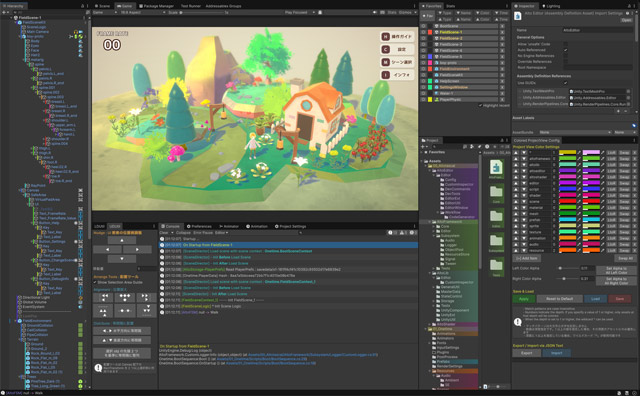Click the PlayerPhysic favorite item icon
Image resolution: width=640 pixels, height=396 pixels.
436,100
